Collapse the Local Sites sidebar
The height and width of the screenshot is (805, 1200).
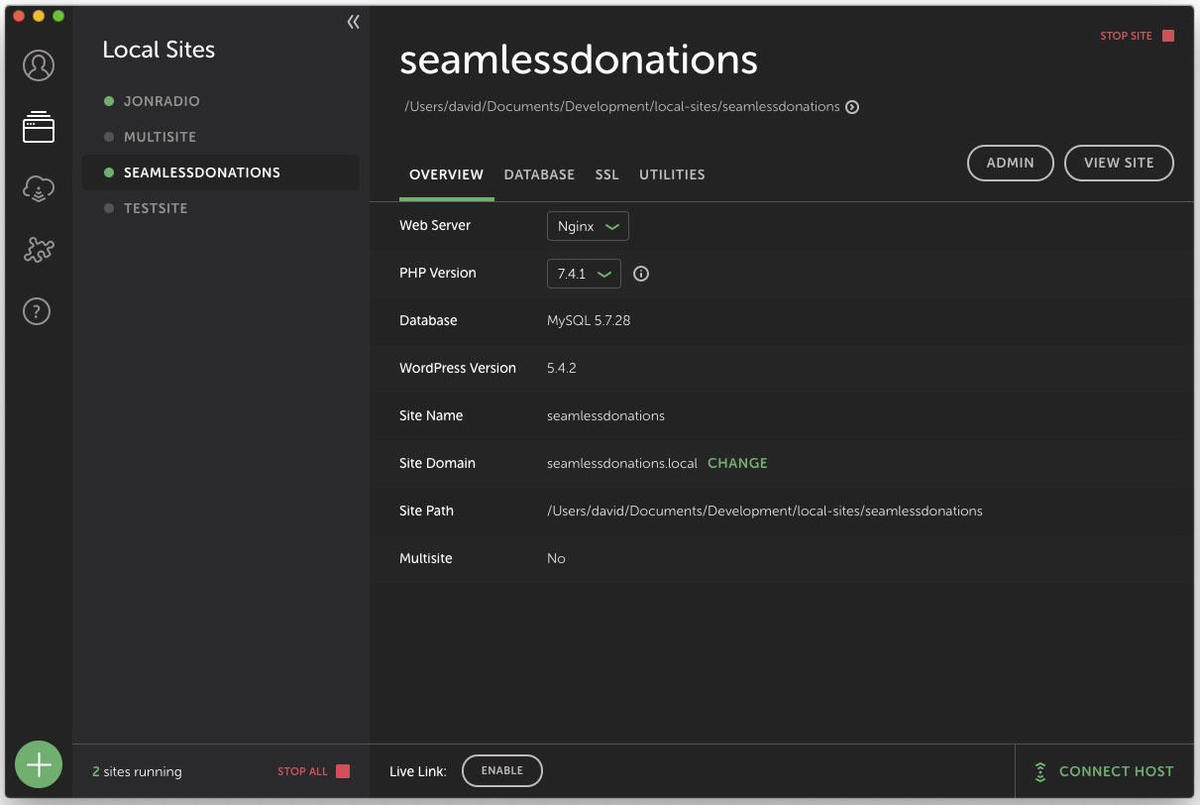[x=353, y=22]
